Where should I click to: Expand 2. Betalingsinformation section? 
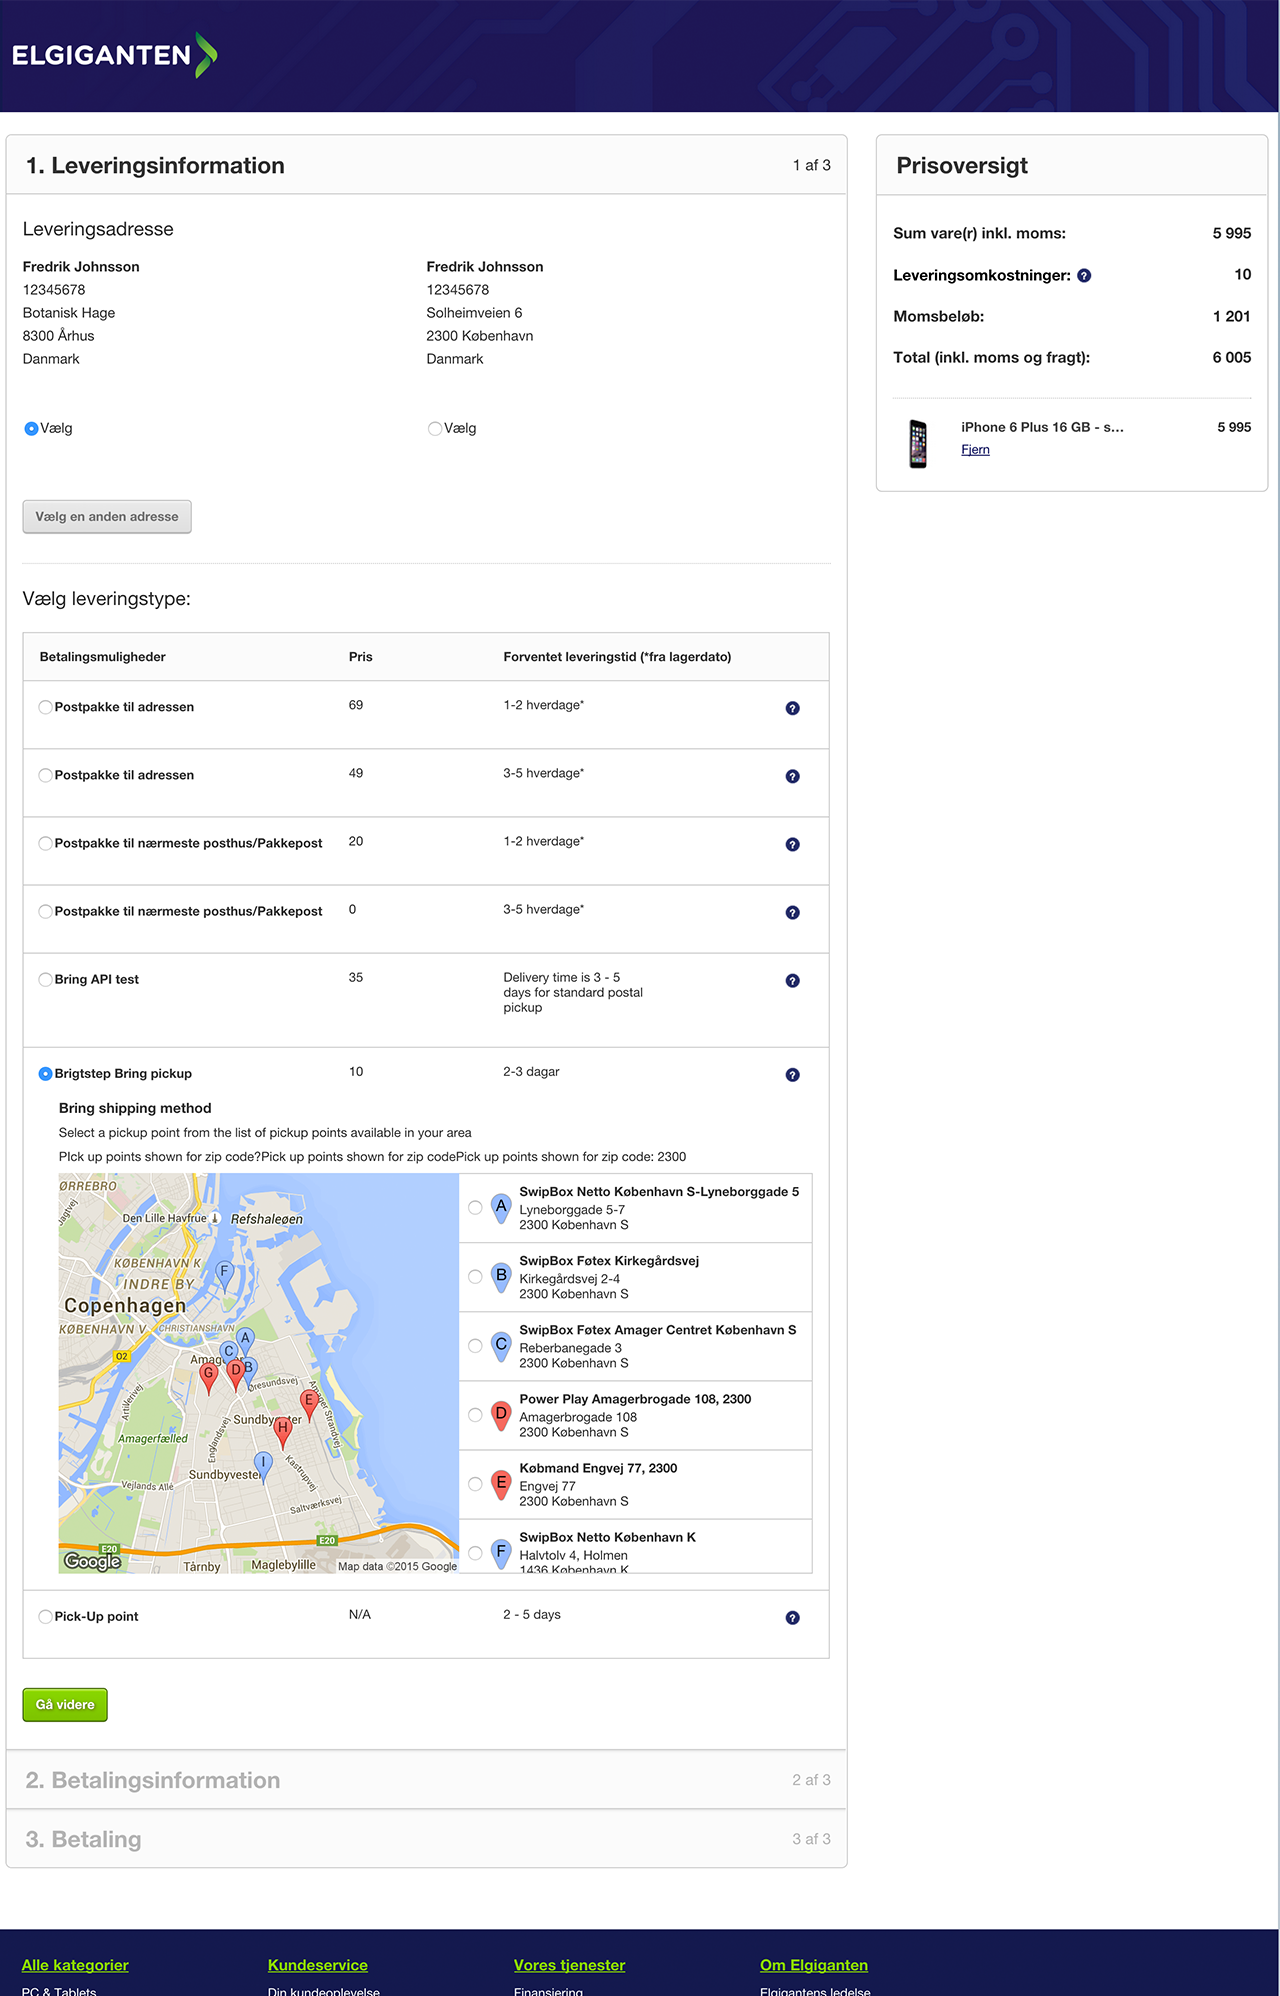point(427,1780)
